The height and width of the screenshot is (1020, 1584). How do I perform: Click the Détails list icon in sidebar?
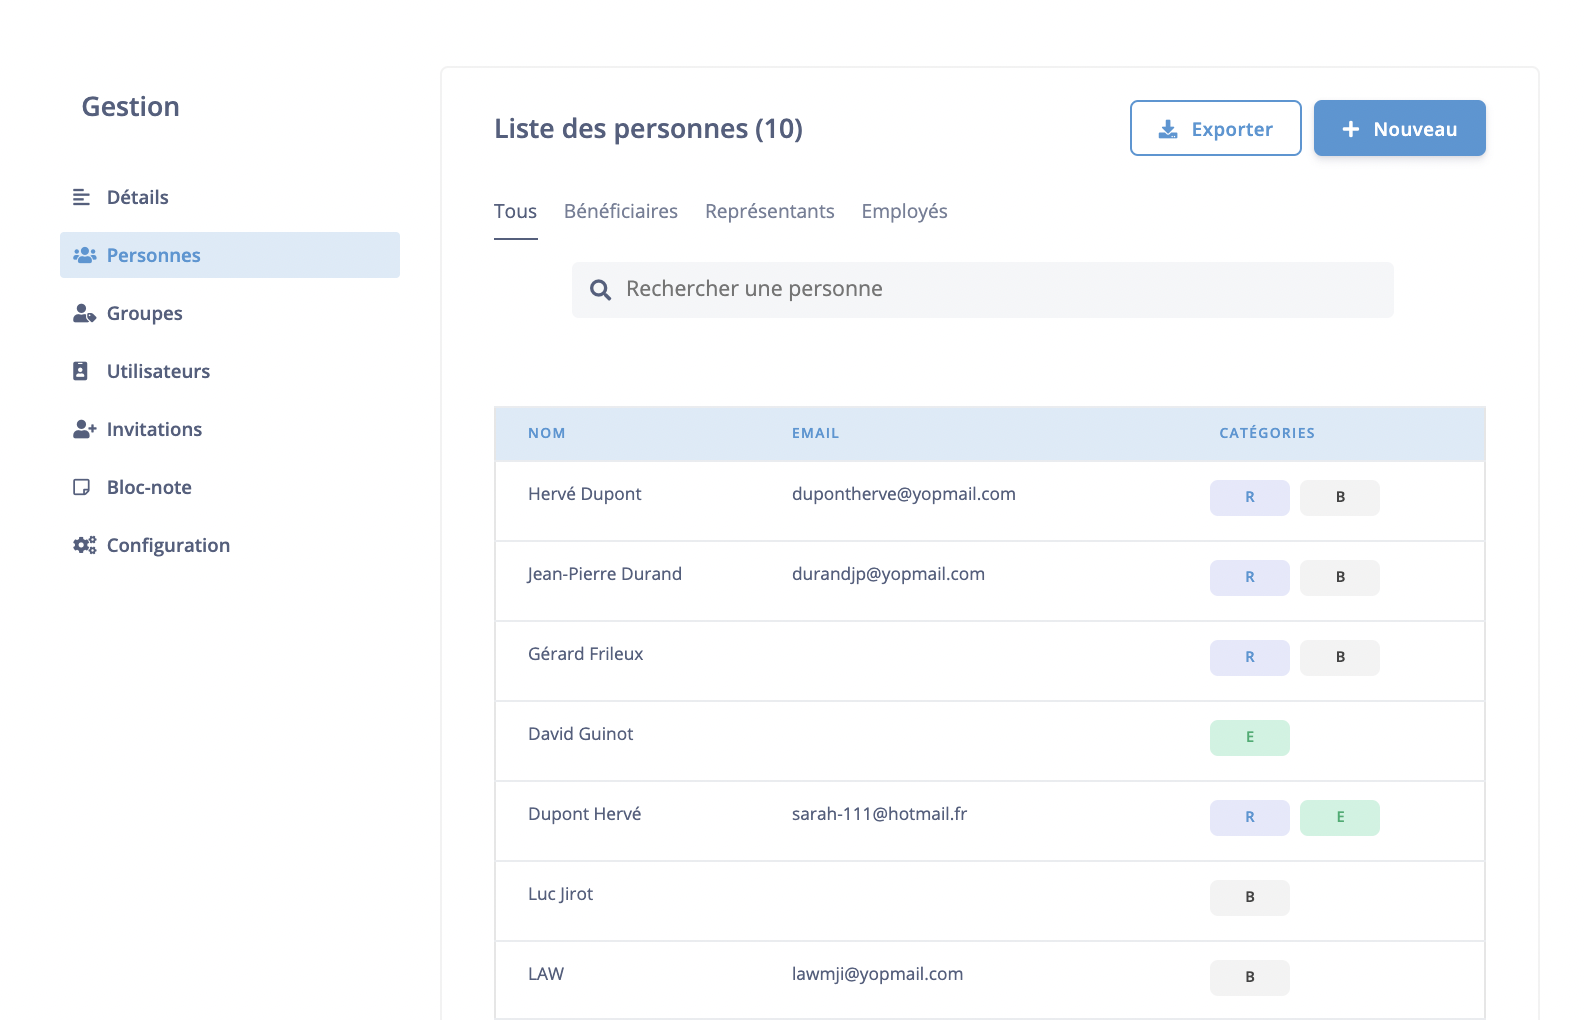(81, 198)
